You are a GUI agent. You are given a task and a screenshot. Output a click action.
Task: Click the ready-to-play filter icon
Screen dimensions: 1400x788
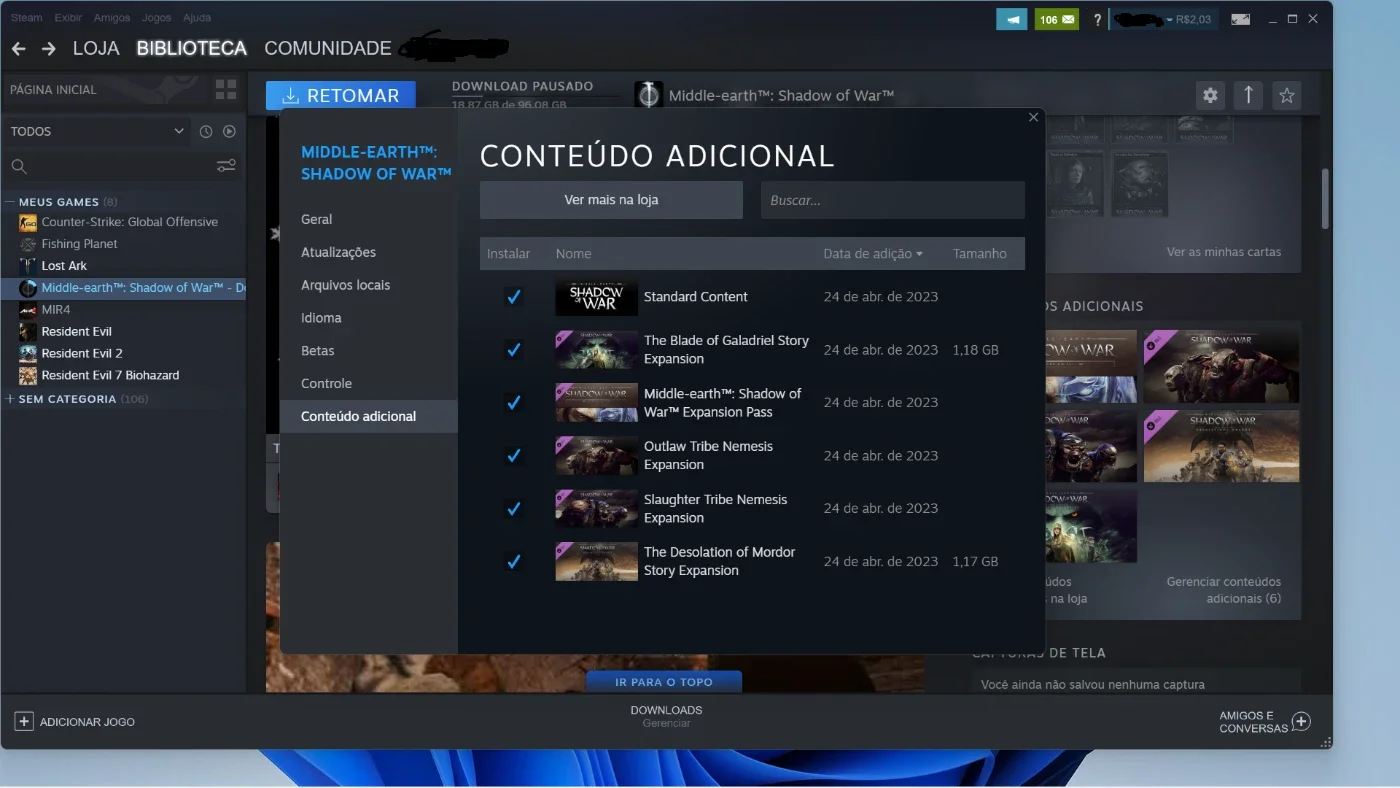pyautogui.click(x=229, y=131)
